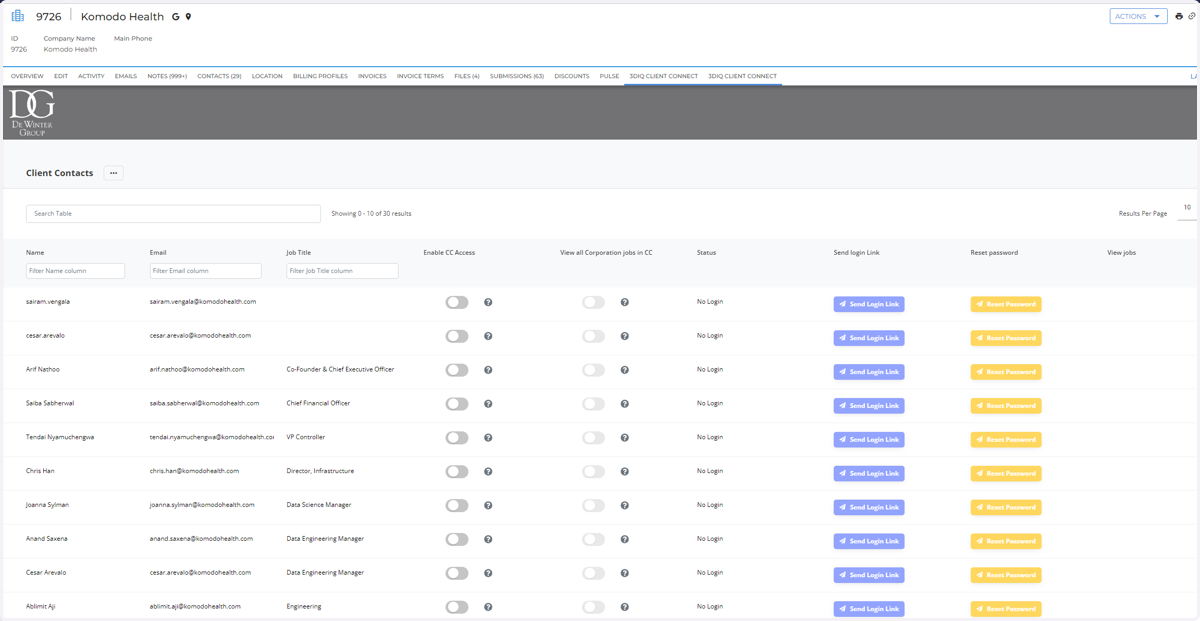Open the Invoice Terms tab
Viewport: 1200px width, 621px height.
pyautogui.click(x=420, y=76)
